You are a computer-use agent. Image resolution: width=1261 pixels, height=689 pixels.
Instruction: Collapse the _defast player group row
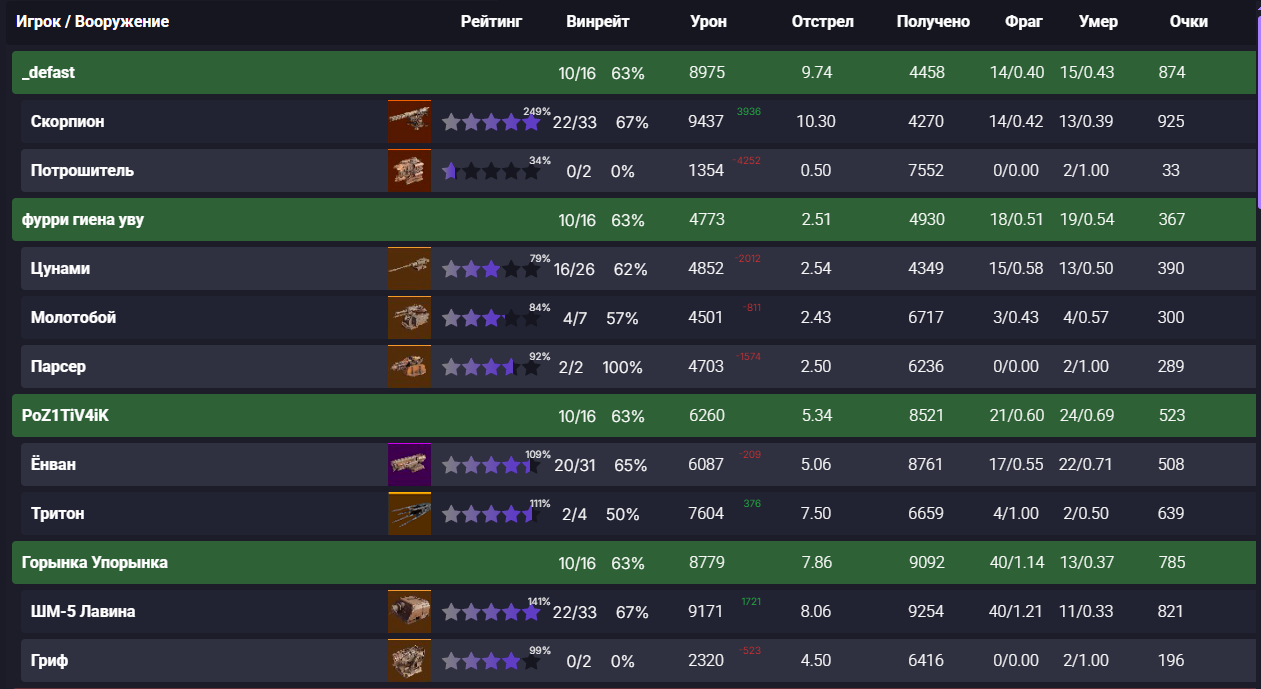point(634,72)
